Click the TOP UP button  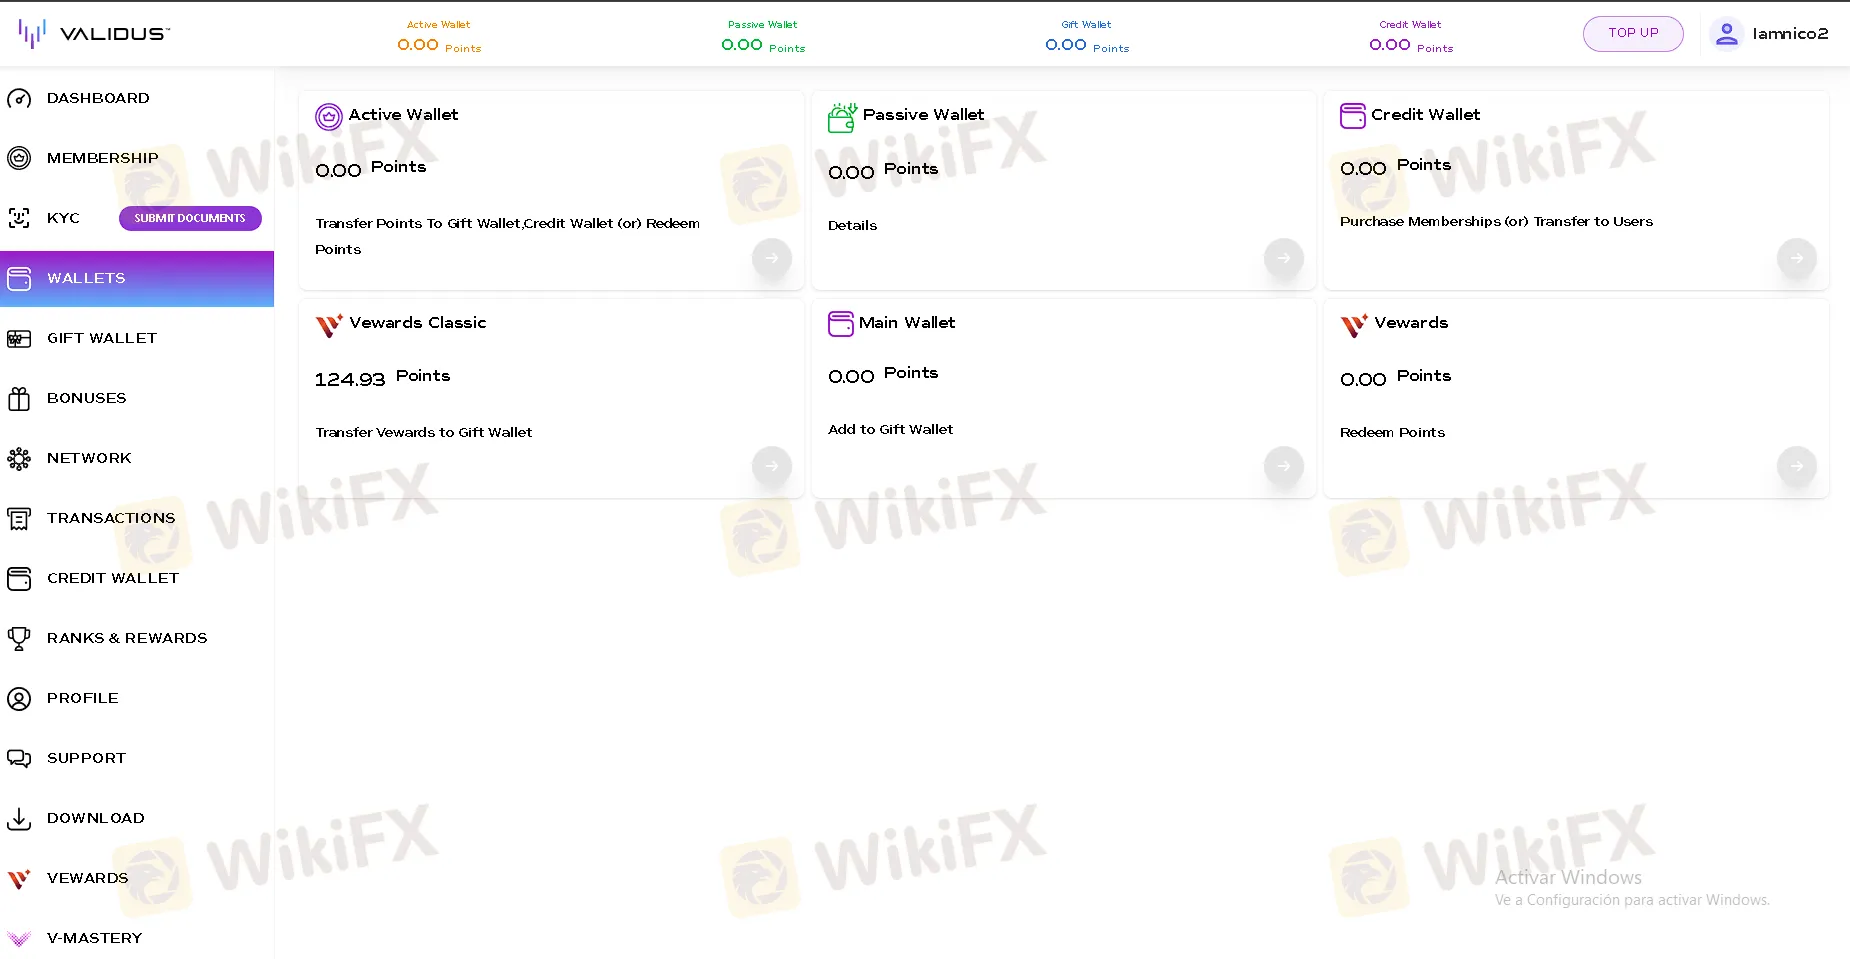click(x=1633, y=33)
